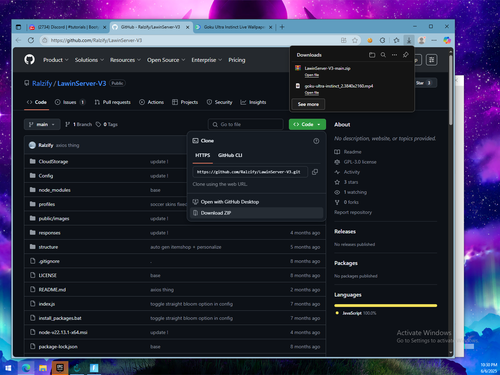Click the clone URL text field
Viewport: 500px width, 375px height.
click(x=250, y=172)
